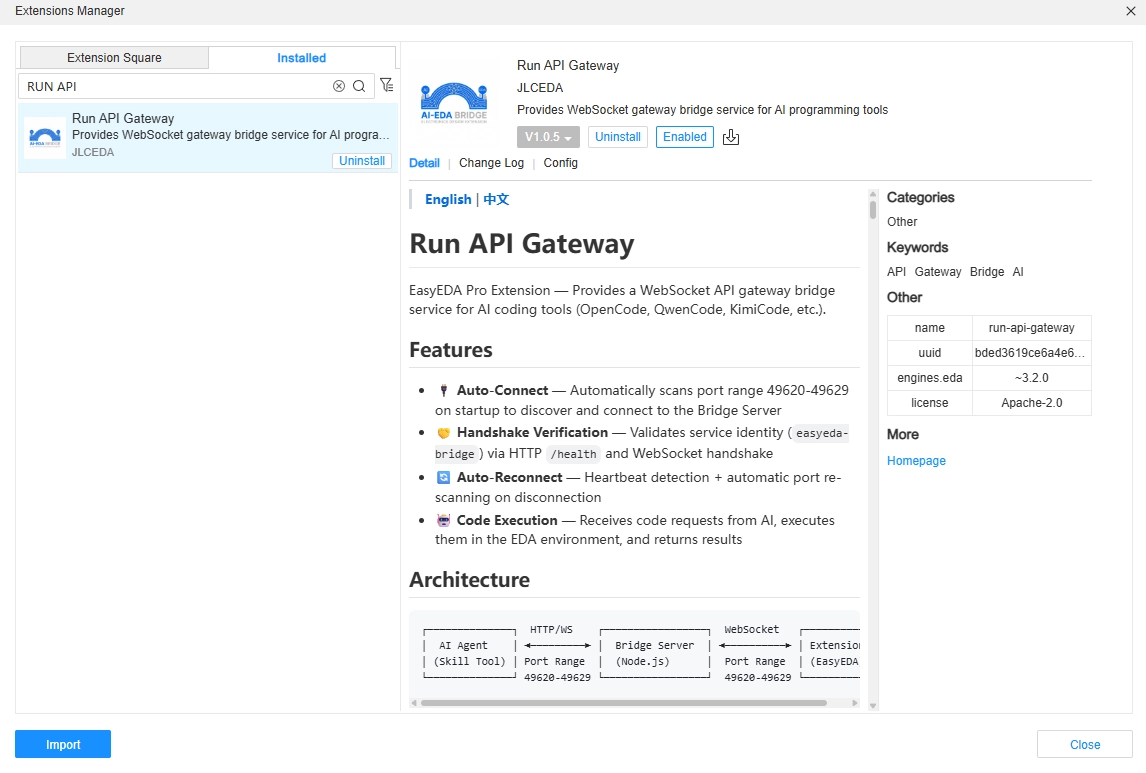The image size is (1146, 773).
Task: Click the 'Gateway' keyword
Action: [x=938, y=272]
